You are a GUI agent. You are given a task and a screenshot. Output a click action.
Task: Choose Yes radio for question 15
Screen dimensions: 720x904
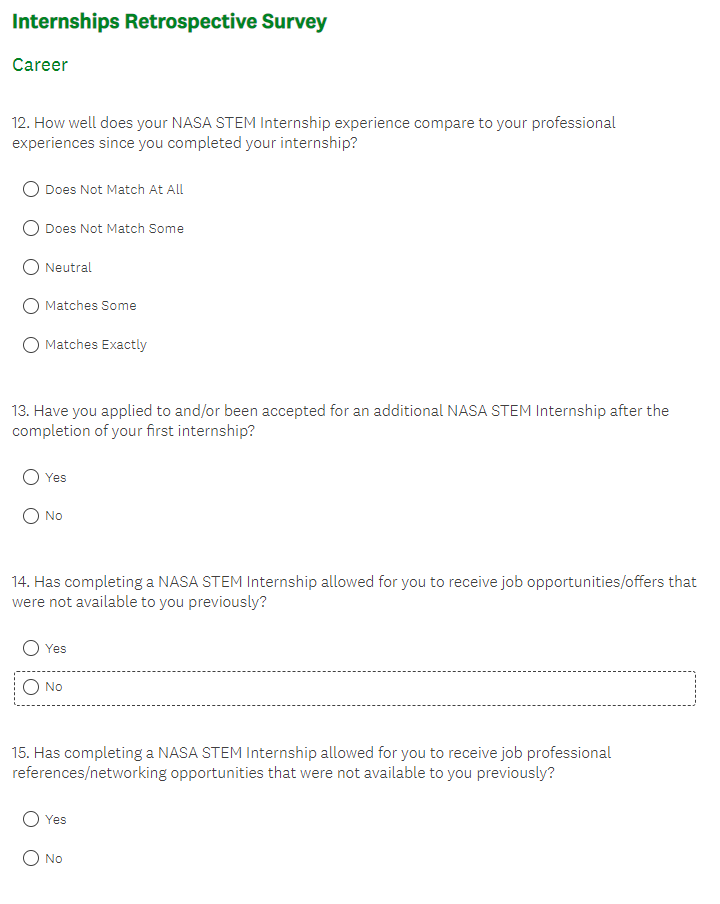[x=31, y=820]
